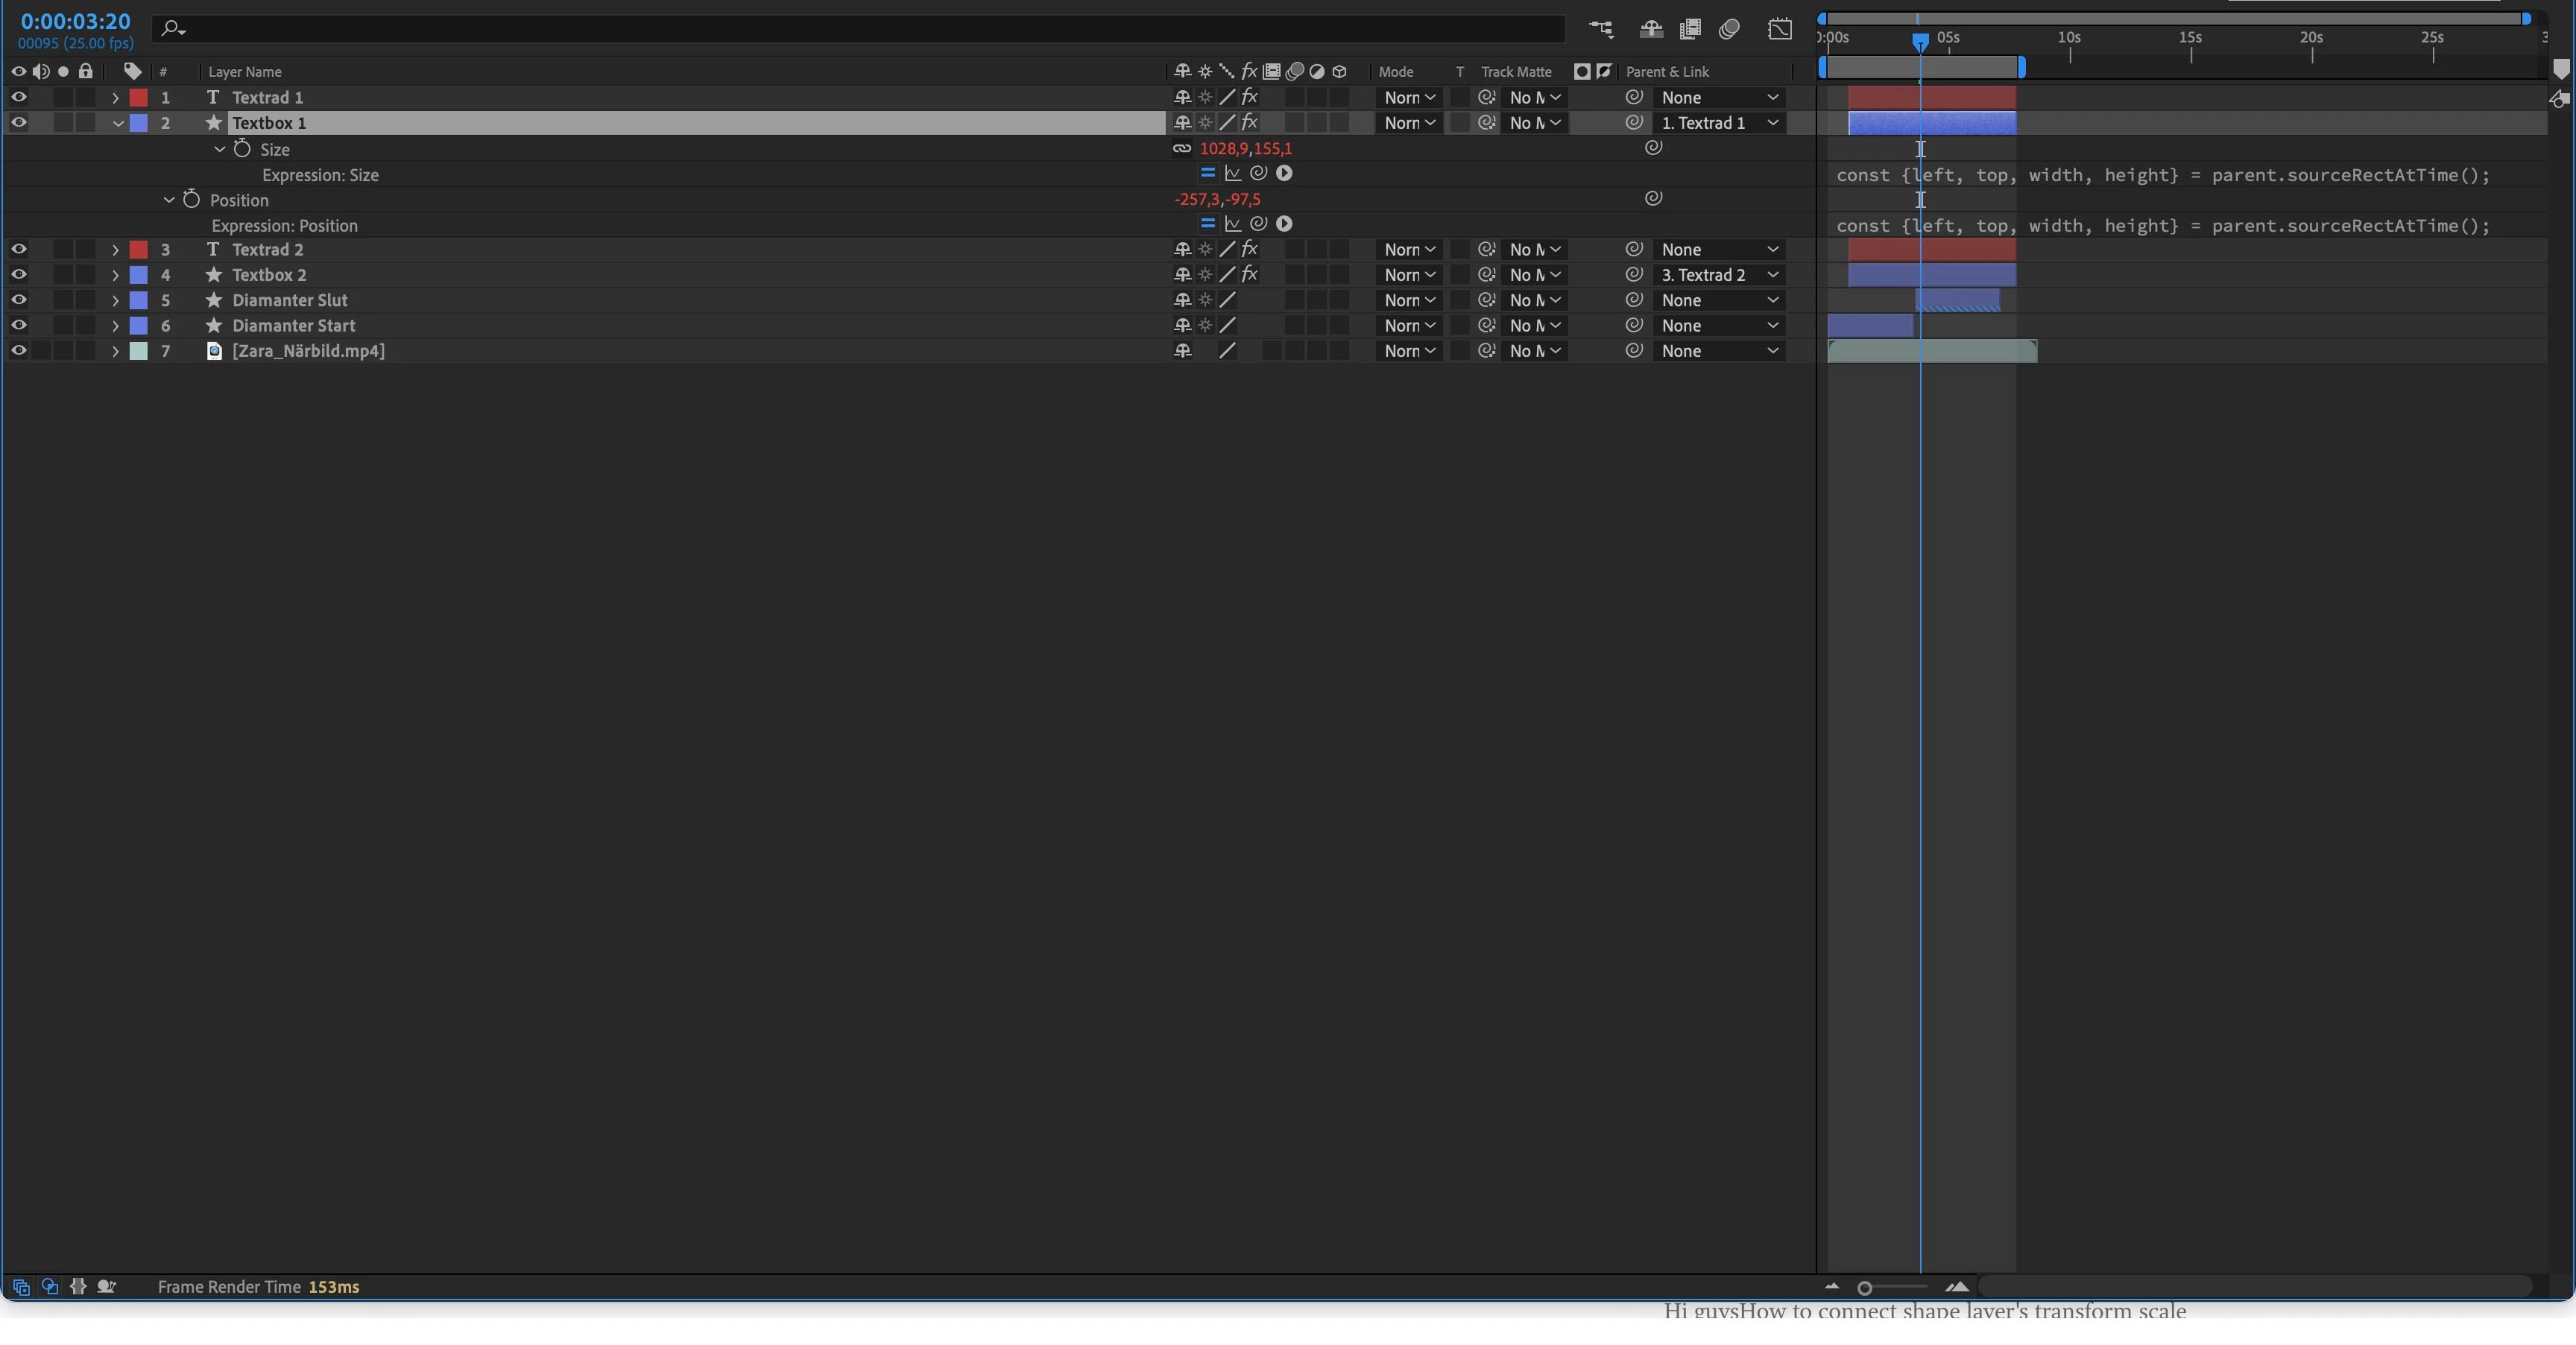
Task: Click the Layer Name column header
Action: pos(245,72)
